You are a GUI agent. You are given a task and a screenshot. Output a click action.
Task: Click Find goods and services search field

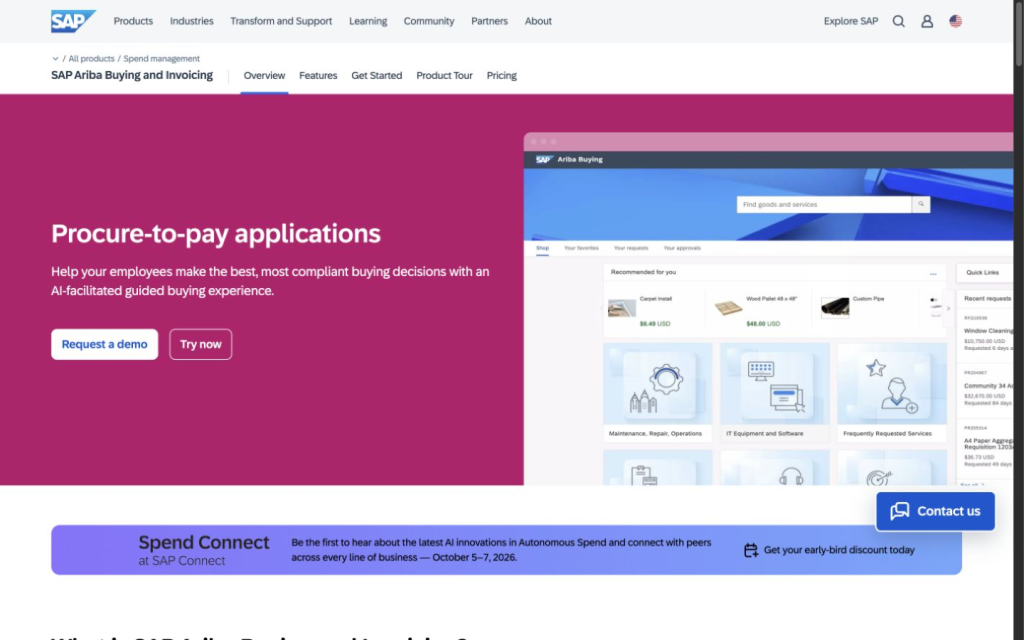point(824,204)
